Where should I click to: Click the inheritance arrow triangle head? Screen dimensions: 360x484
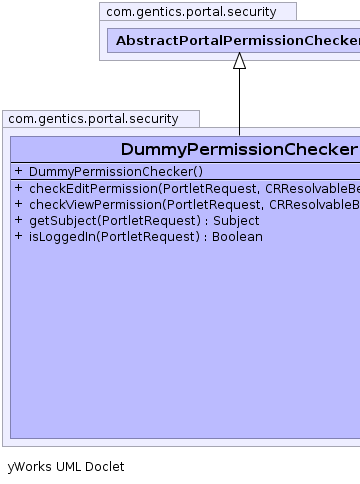click(239, 61)
